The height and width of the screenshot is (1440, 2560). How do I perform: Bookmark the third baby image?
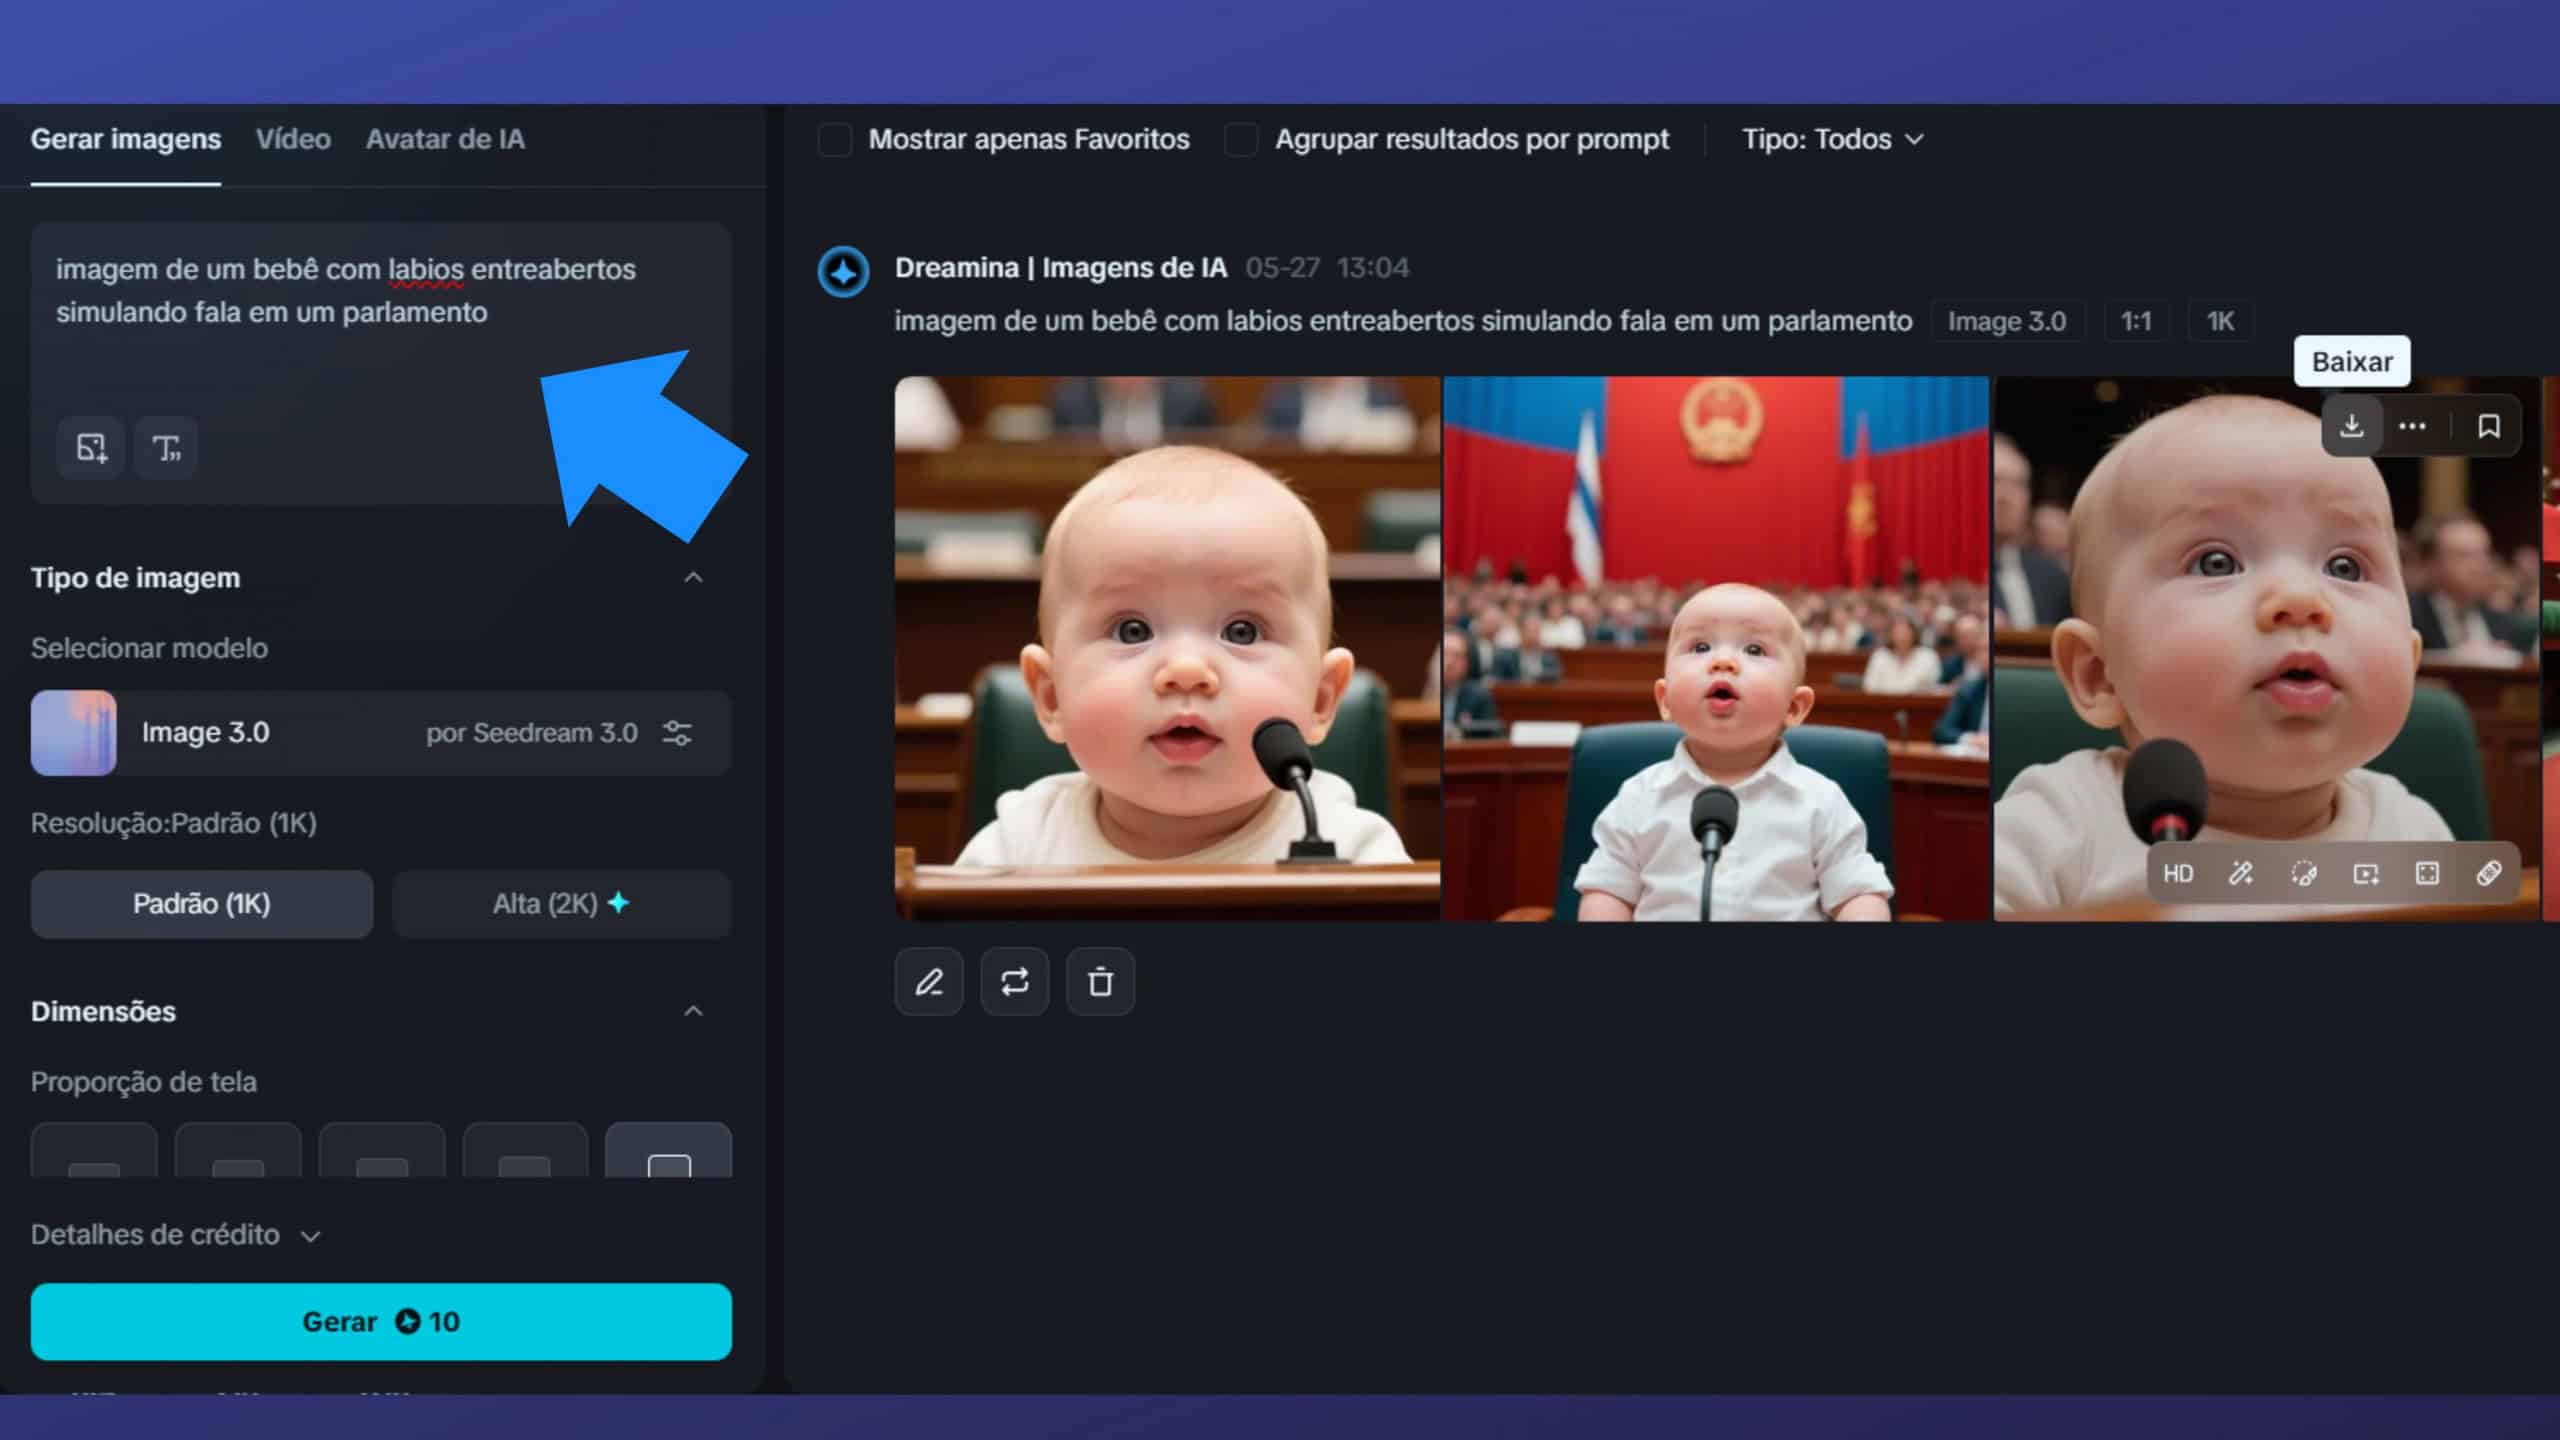(2488, 427)
